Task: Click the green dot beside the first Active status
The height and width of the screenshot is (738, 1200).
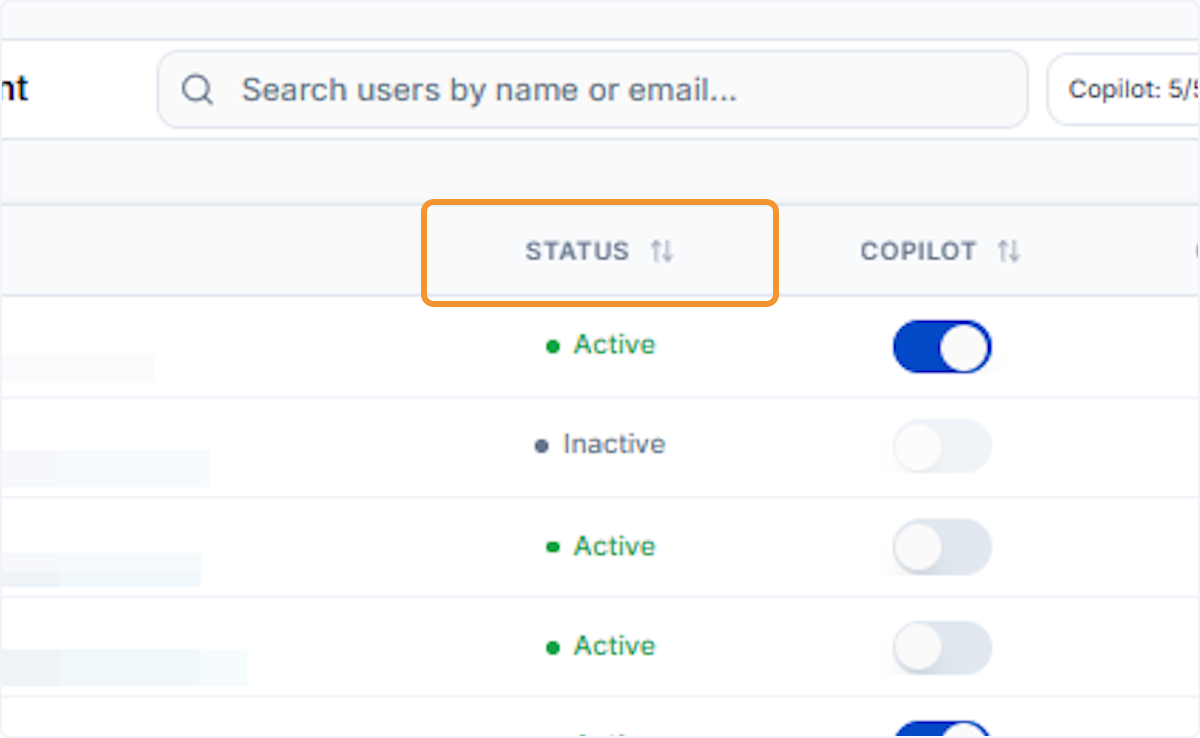Action: (x=552, y=347)
